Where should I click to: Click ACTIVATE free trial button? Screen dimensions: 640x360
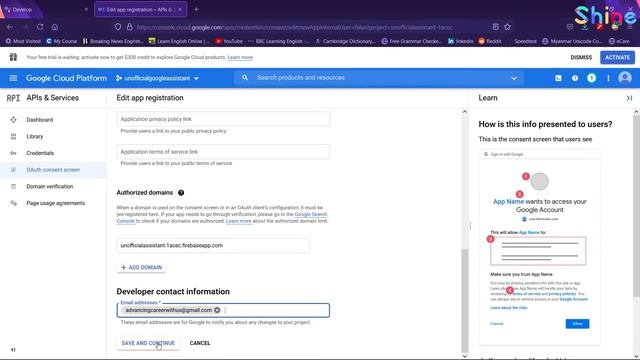coord(617,58)
